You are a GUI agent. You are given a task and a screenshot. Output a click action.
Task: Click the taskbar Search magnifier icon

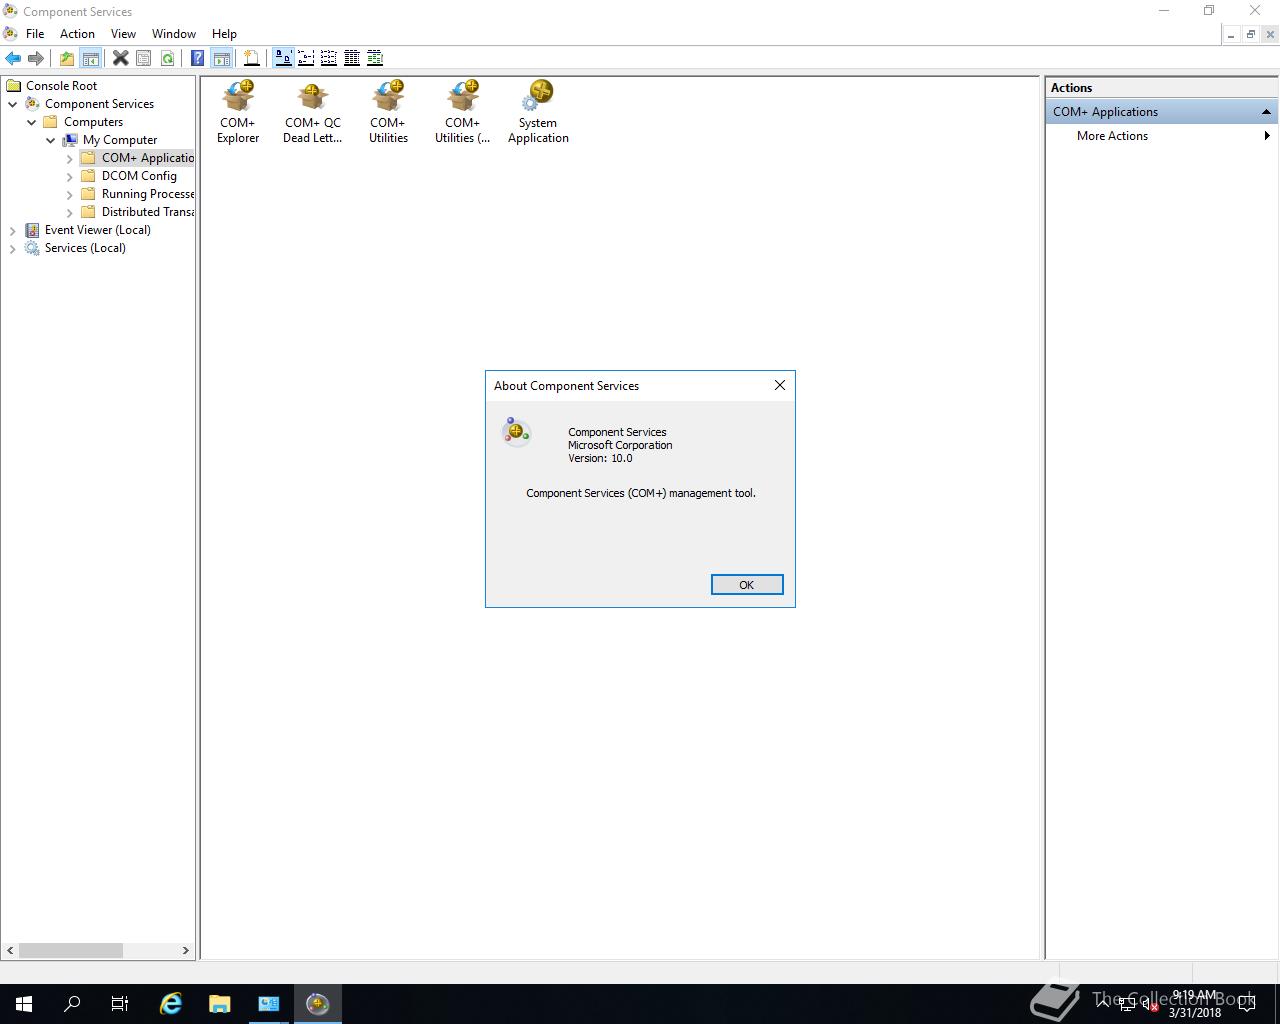[x=72, y=1004]
